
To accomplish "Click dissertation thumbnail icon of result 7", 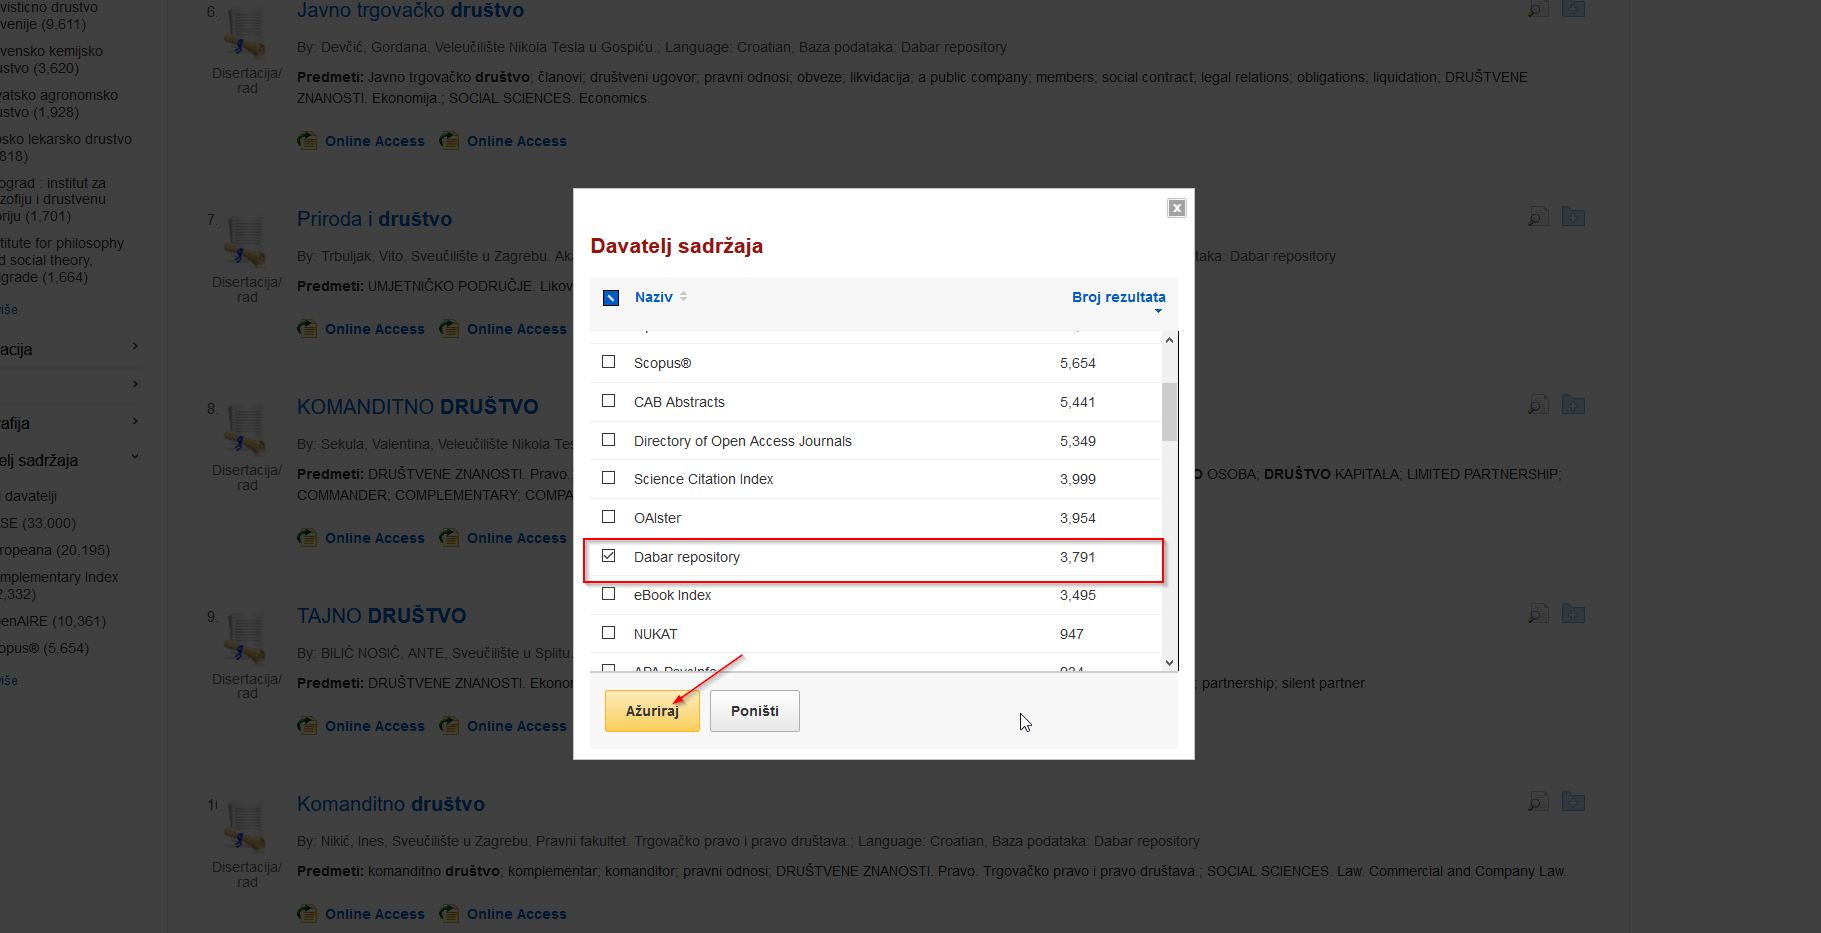I will point(246,243).
